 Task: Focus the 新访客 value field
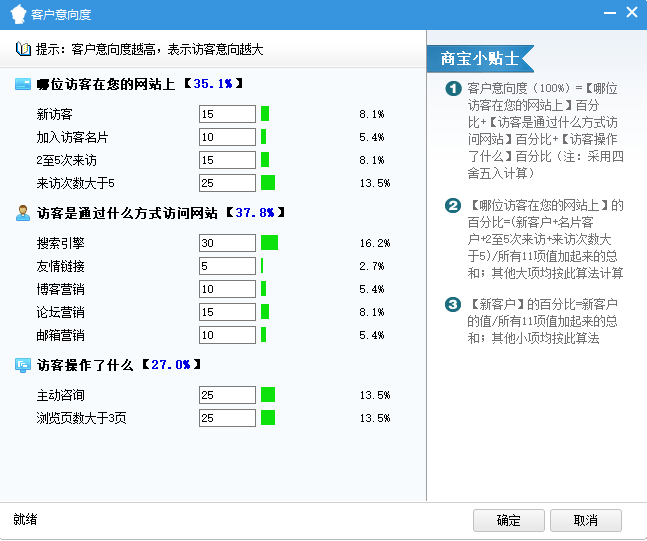point(227,114)
